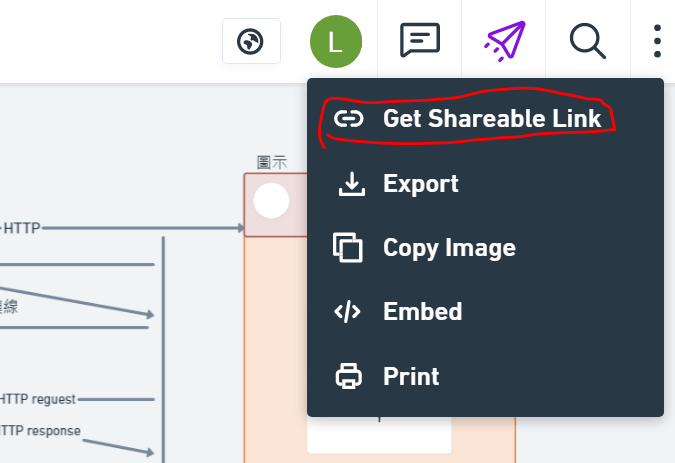Open search with the magnifying glass icon
This screenshot has width=675, height=463.
tap(588, 41)
